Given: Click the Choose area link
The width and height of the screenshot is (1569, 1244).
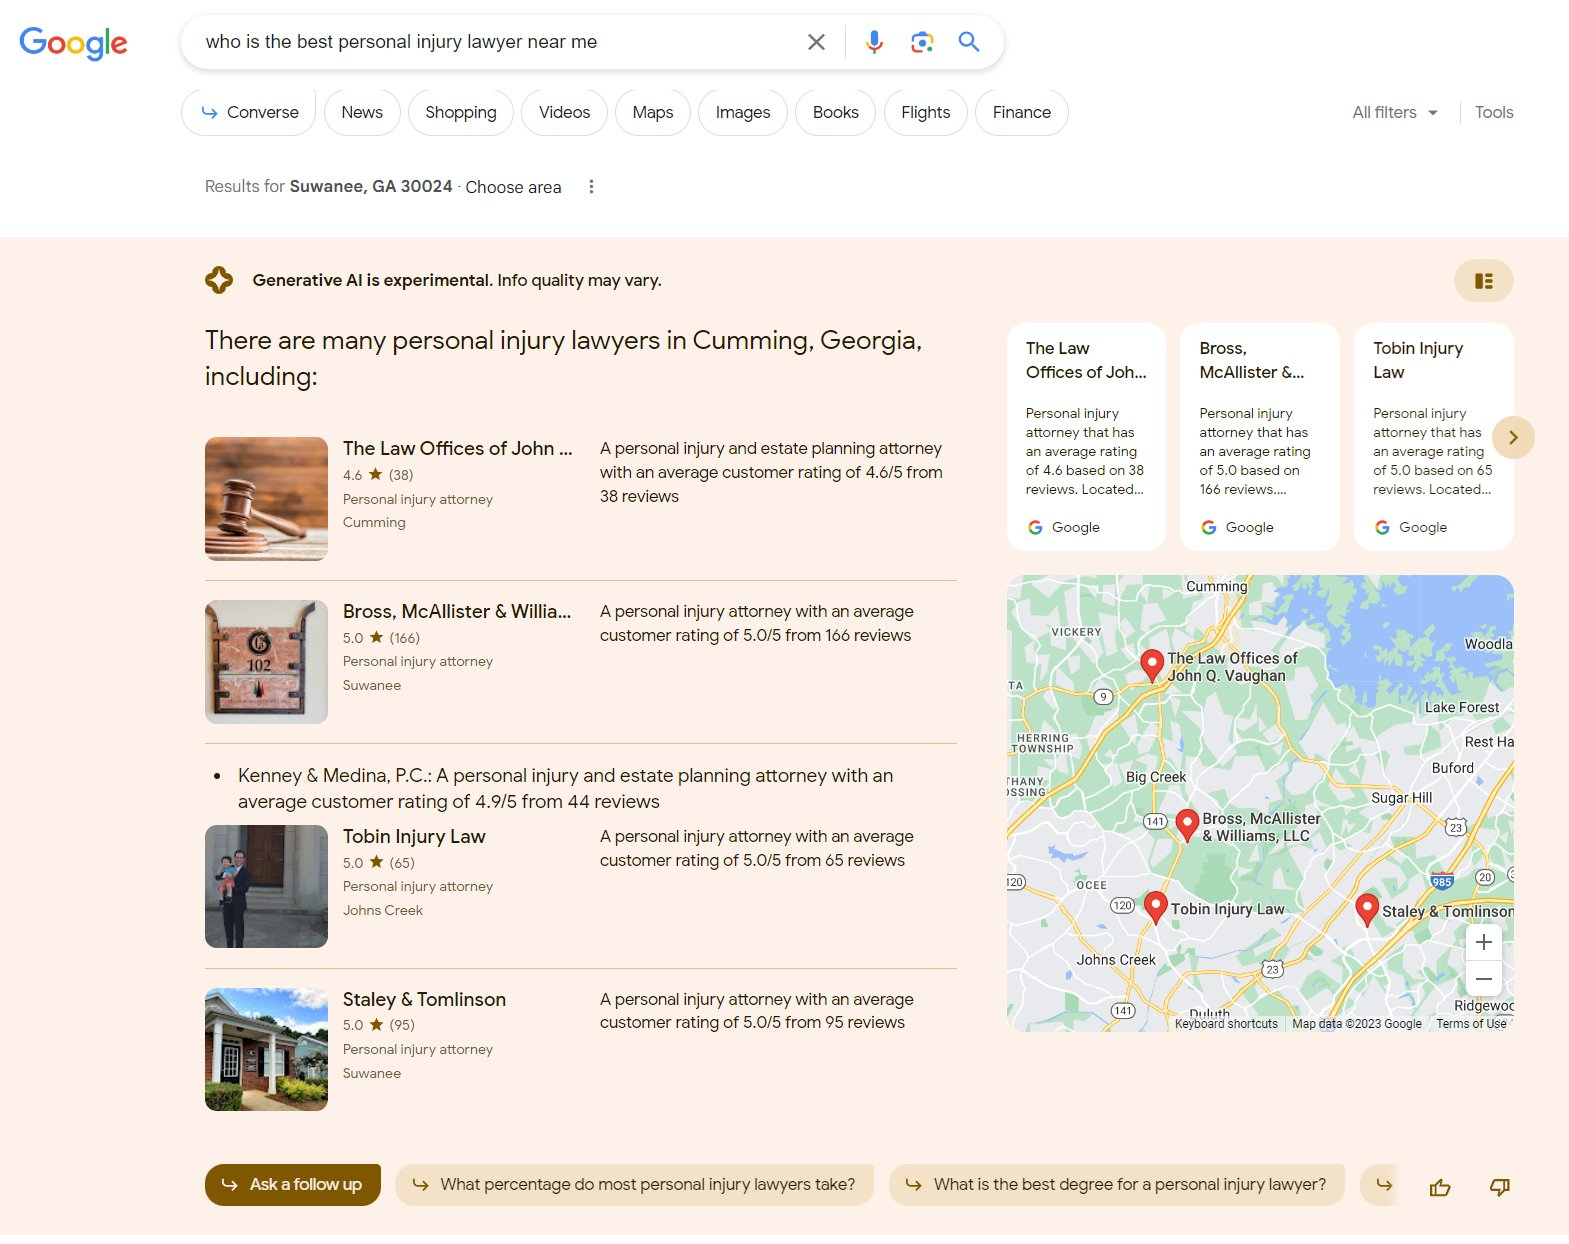Looking at the screenshot, I should (513, 187).
